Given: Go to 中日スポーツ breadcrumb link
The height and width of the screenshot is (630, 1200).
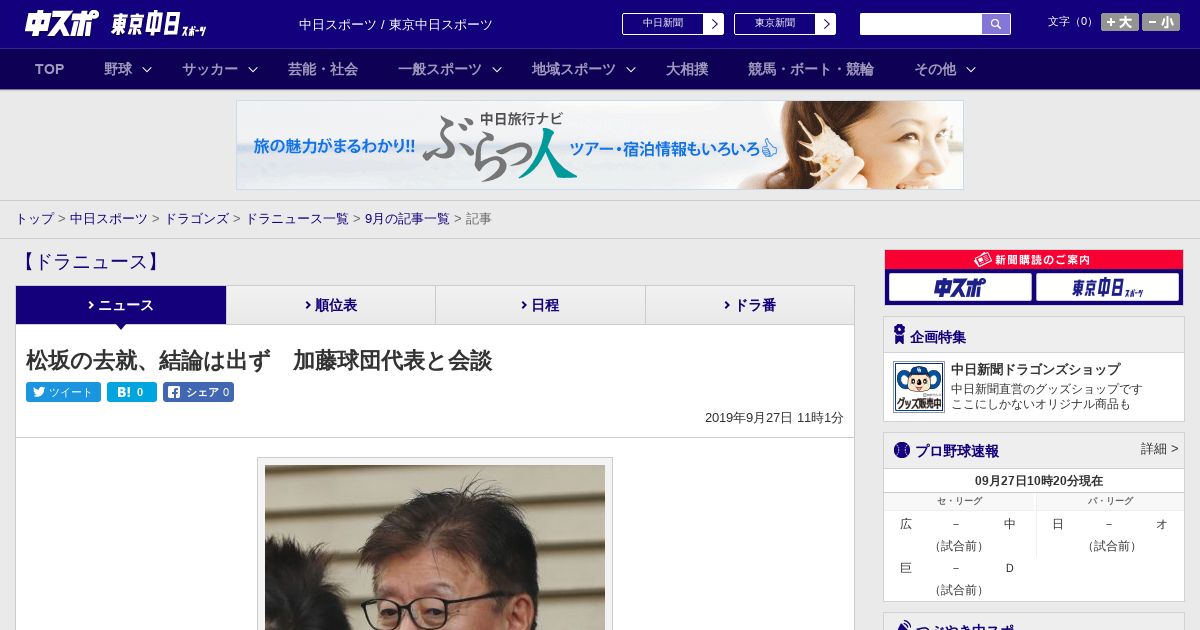Looking at the screenshot, I should pyautogui.click(x=109, y=218).
